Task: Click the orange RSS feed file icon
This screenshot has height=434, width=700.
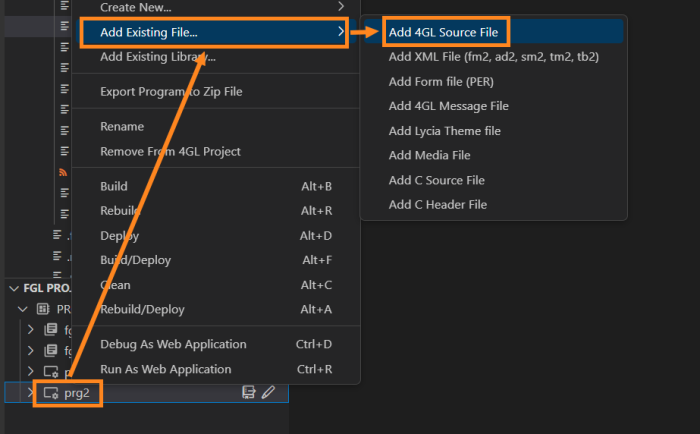Action: tap(64, 172)
